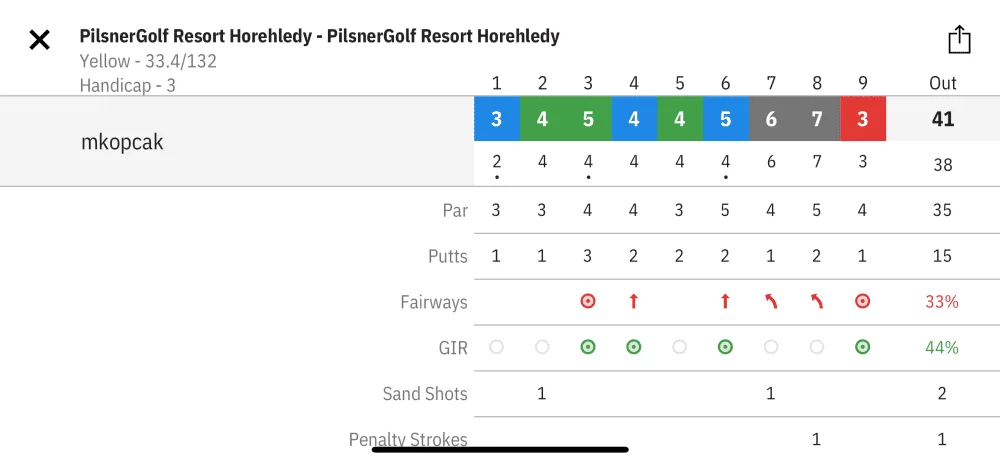
Task: Tap the share icon at top right
Action: pos(959,40)
